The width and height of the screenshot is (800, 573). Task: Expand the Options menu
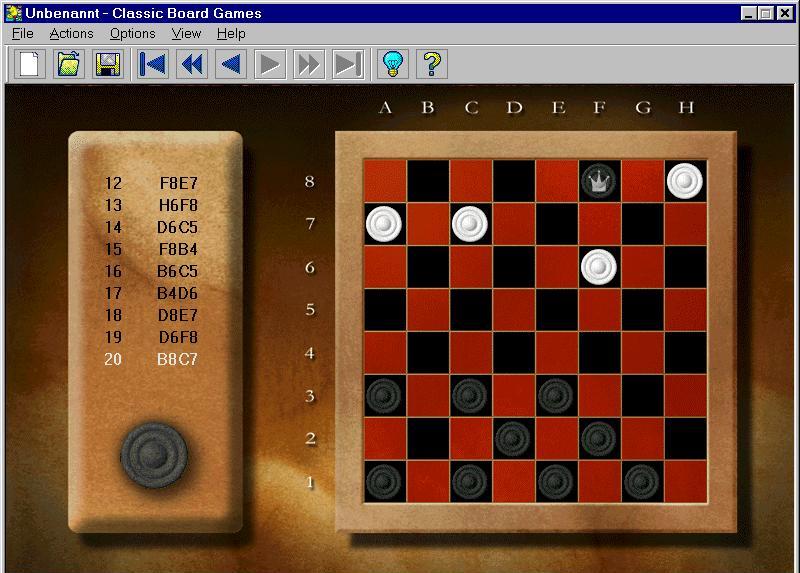point(132,33)
